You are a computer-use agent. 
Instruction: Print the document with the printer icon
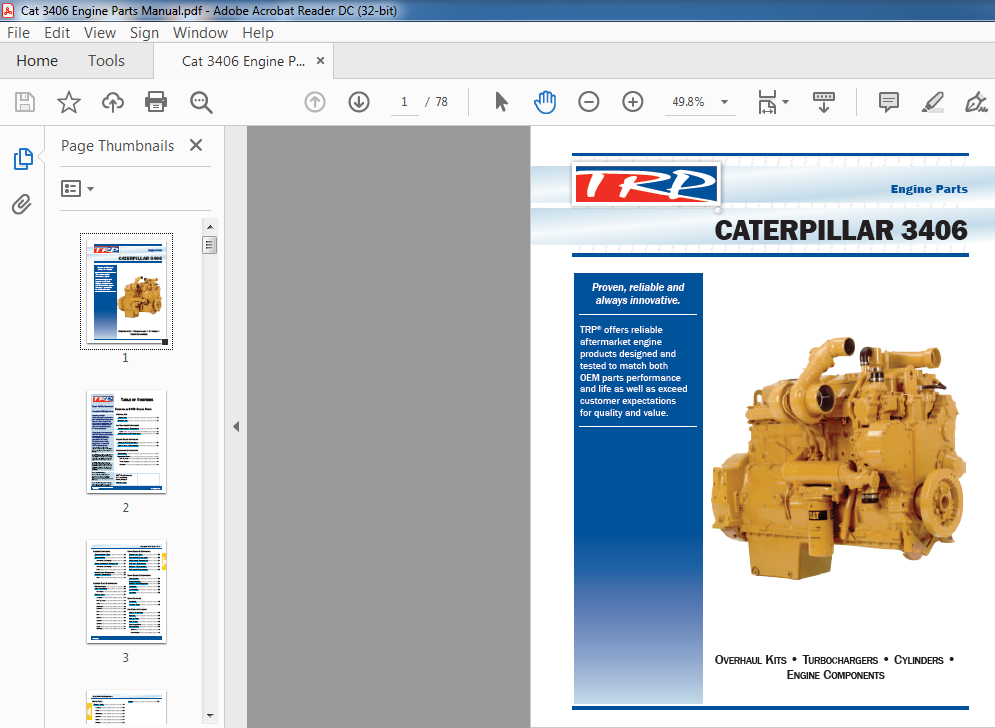tap(156, 102)
